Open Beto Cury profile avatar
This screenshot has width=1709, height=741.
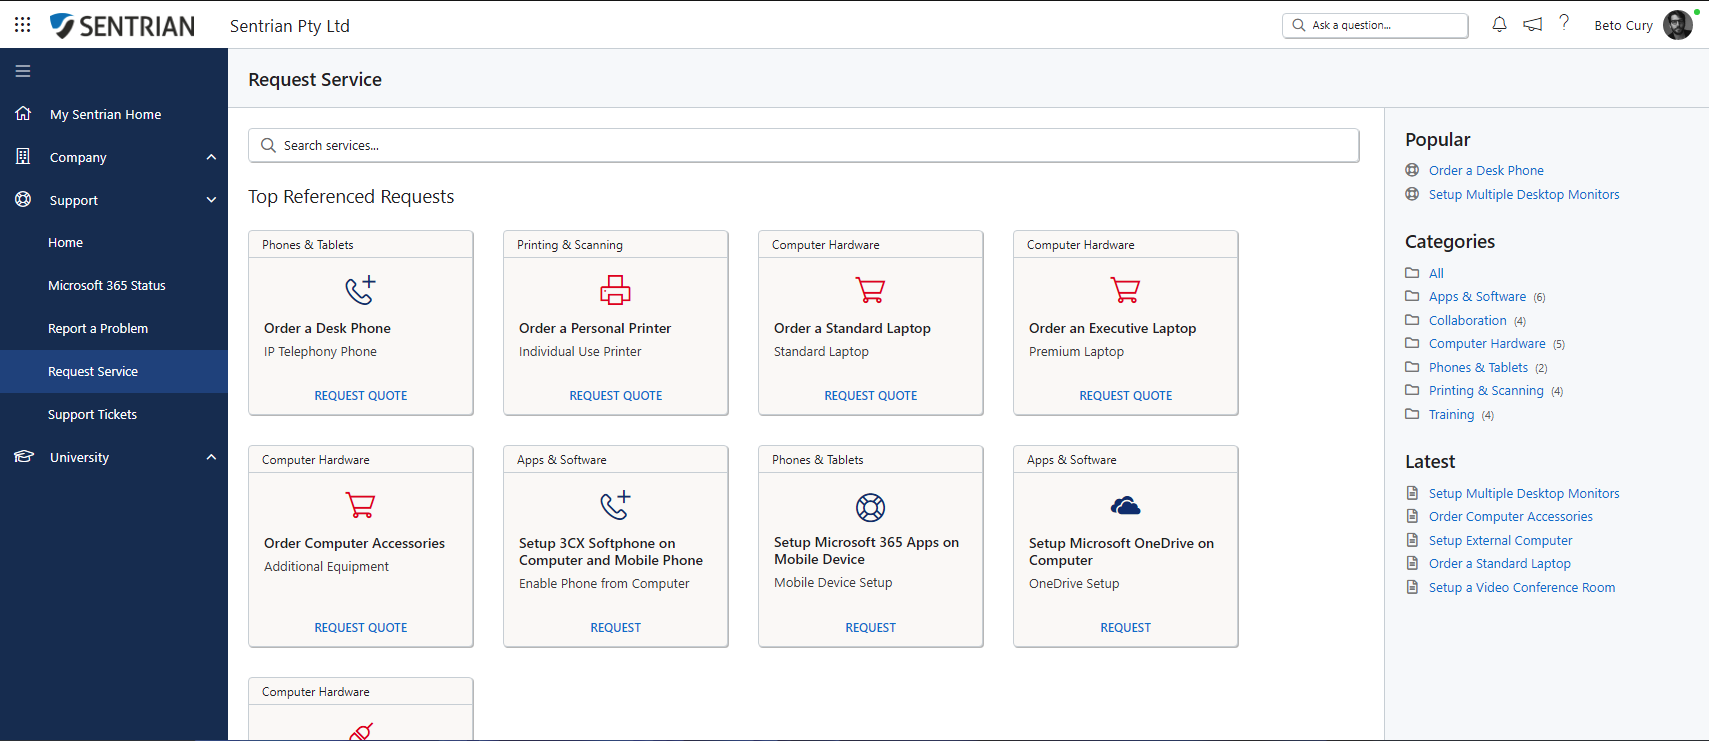[x=1678, y=25]
